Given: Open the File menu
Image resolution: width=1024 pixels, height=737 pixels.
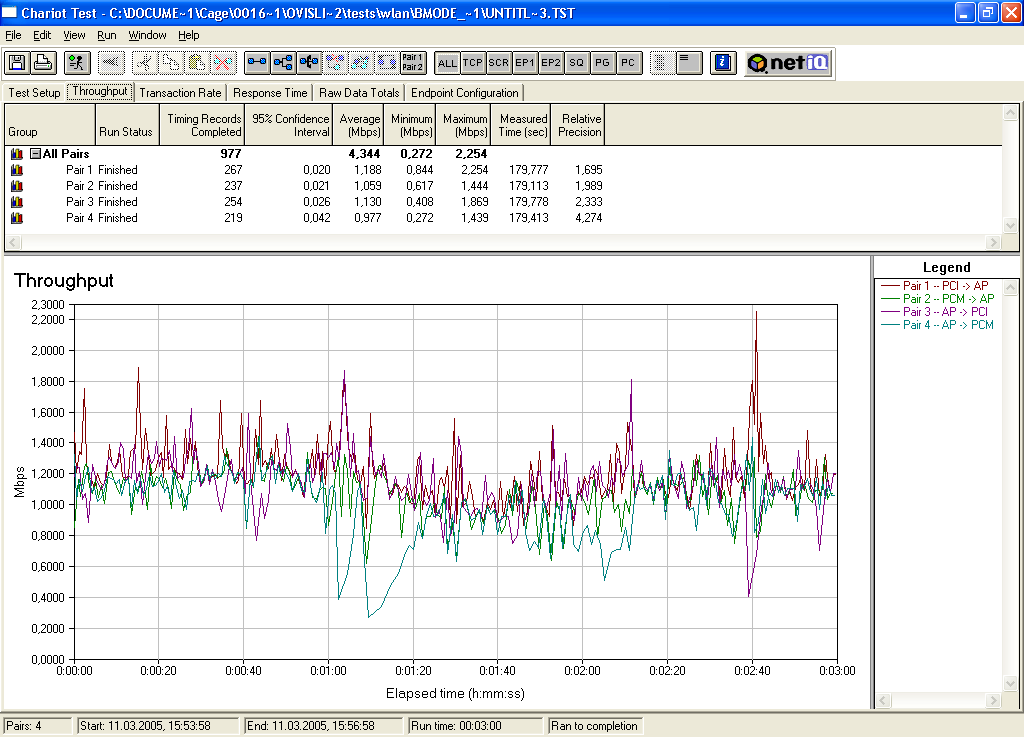Looking at the screenshot, I should (13, 35).
